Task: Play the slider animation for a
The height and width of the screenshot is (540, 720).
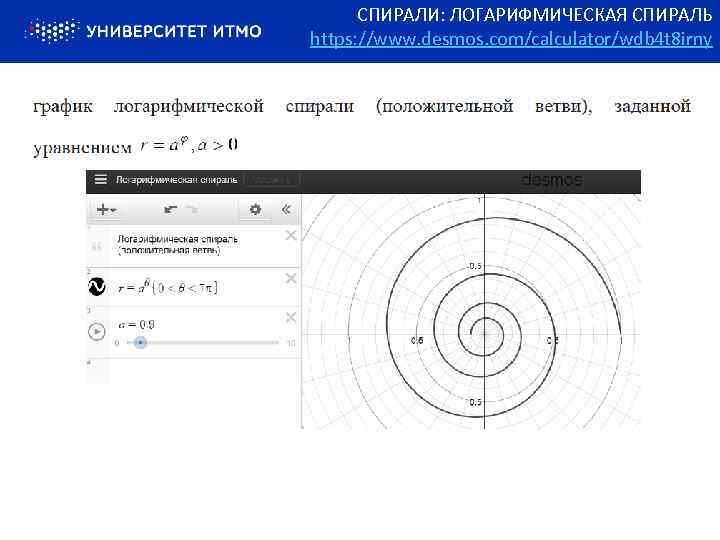Action: (97, 332)
